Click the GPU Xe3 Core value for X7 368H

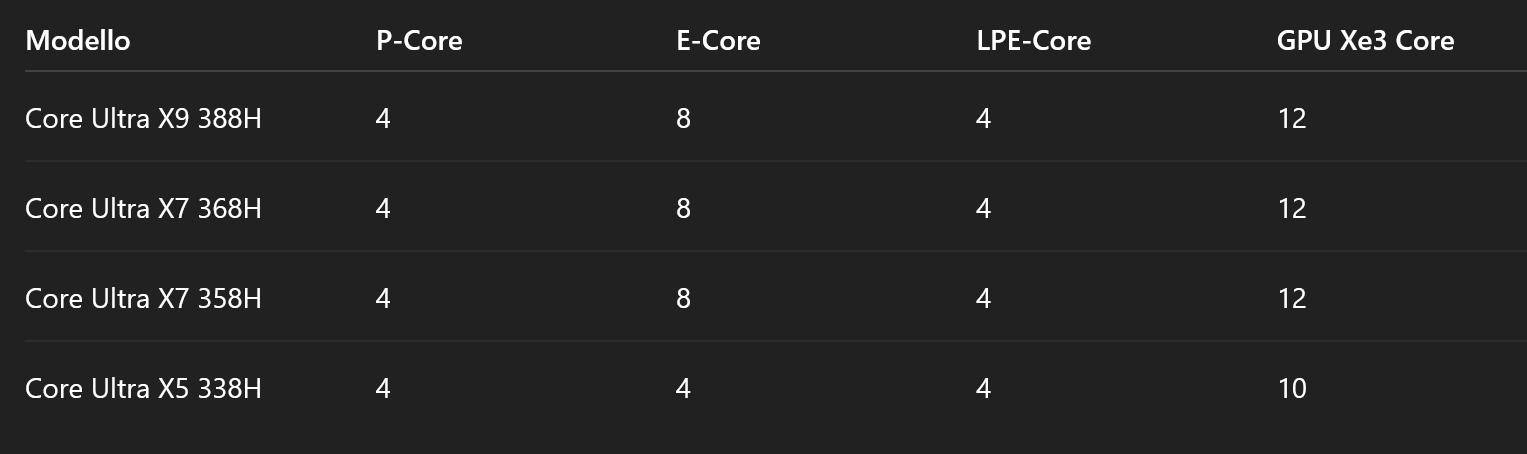(1292, 209)
